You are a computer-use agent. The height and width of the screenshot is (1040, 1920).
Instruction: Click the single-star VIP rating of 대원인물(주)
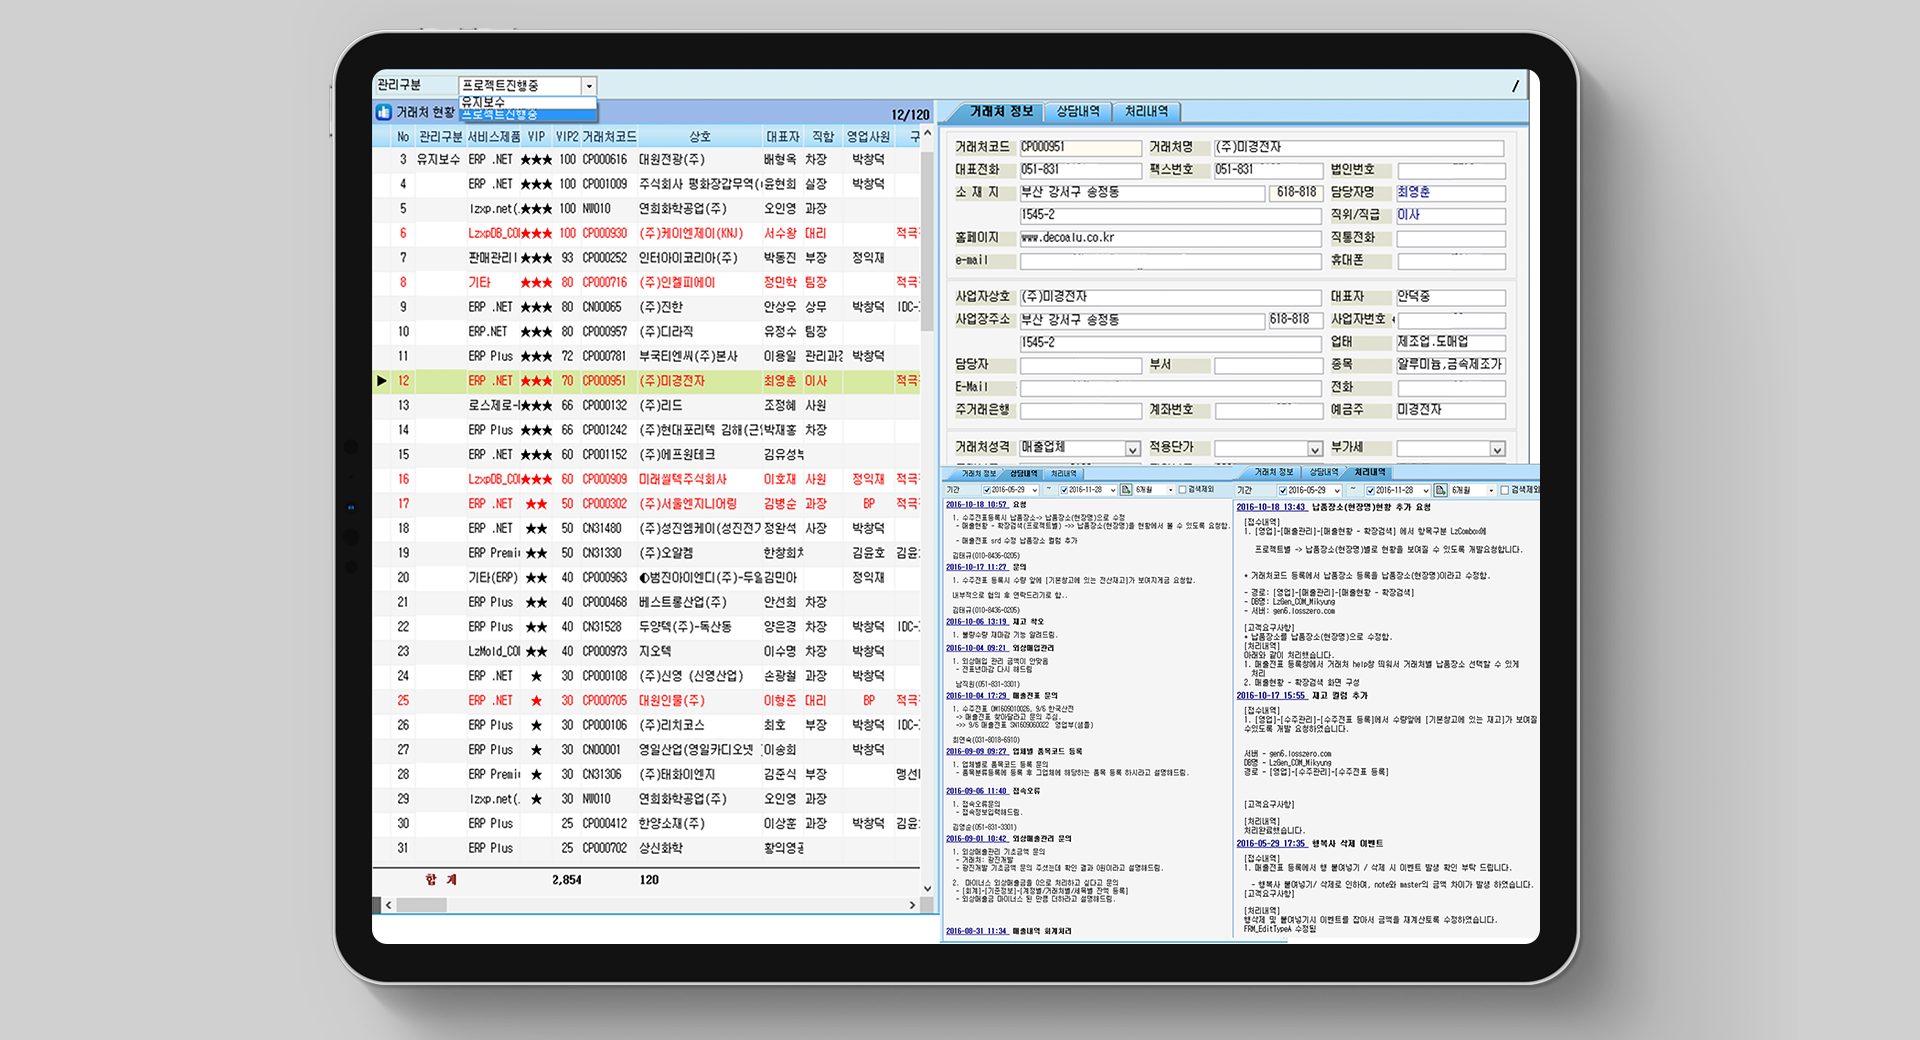click(536, 701)
